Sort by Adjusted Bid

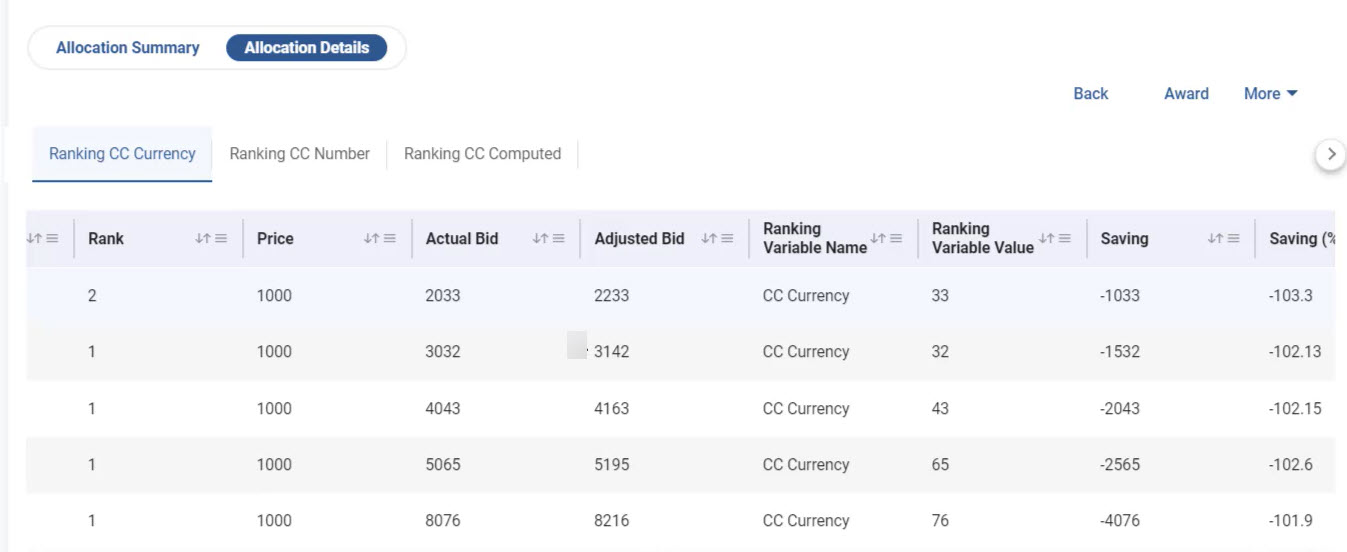(x=709, y=239)
